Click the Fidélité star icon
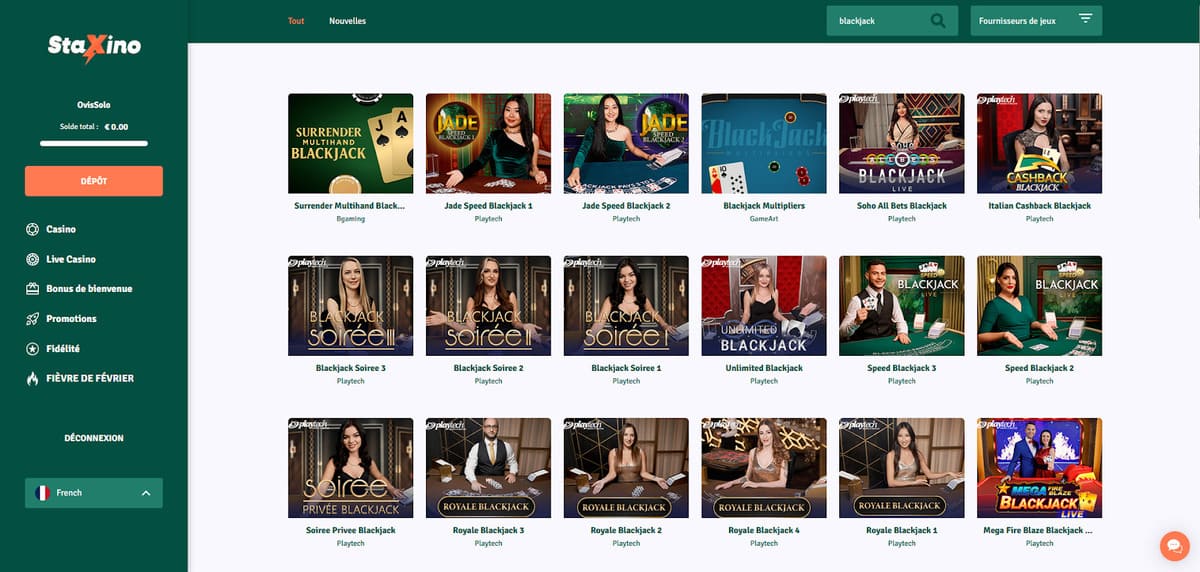 tap(33, 349)
